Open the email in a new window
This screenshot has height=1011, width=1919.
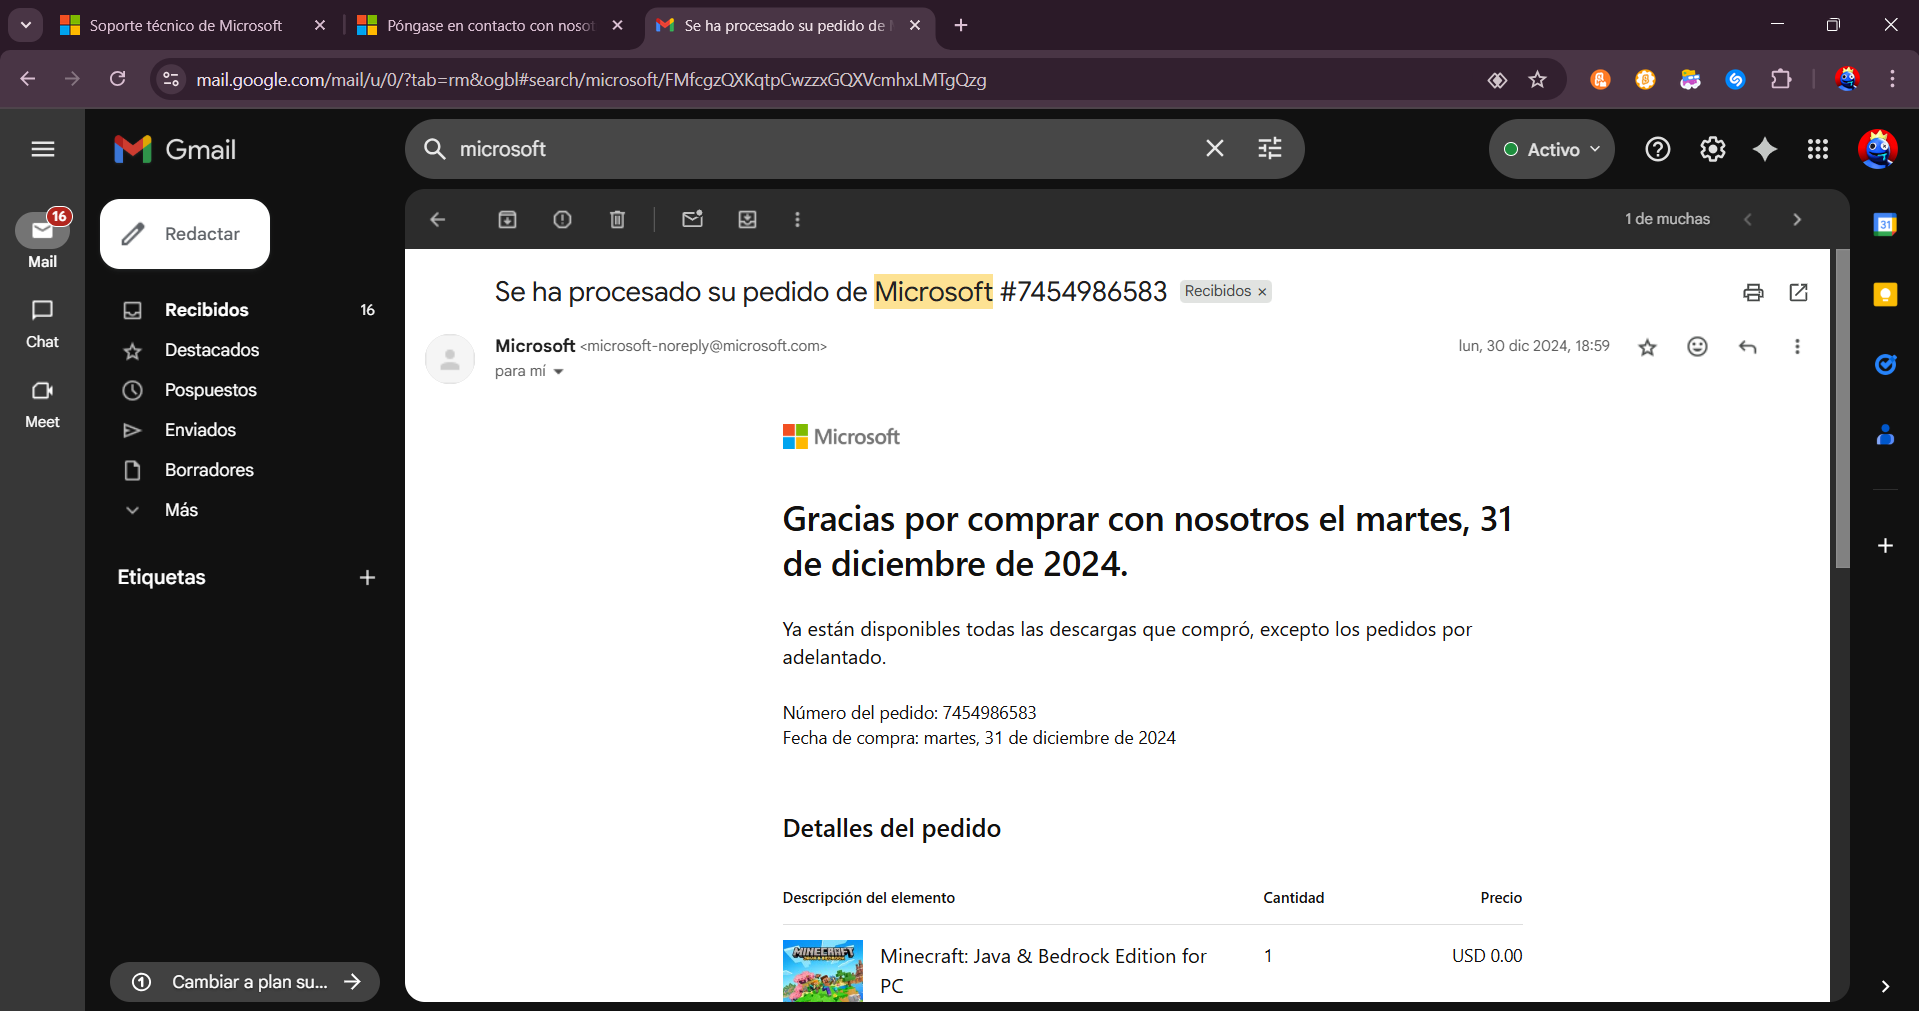pyautogui.click(x=1798, y=292)
